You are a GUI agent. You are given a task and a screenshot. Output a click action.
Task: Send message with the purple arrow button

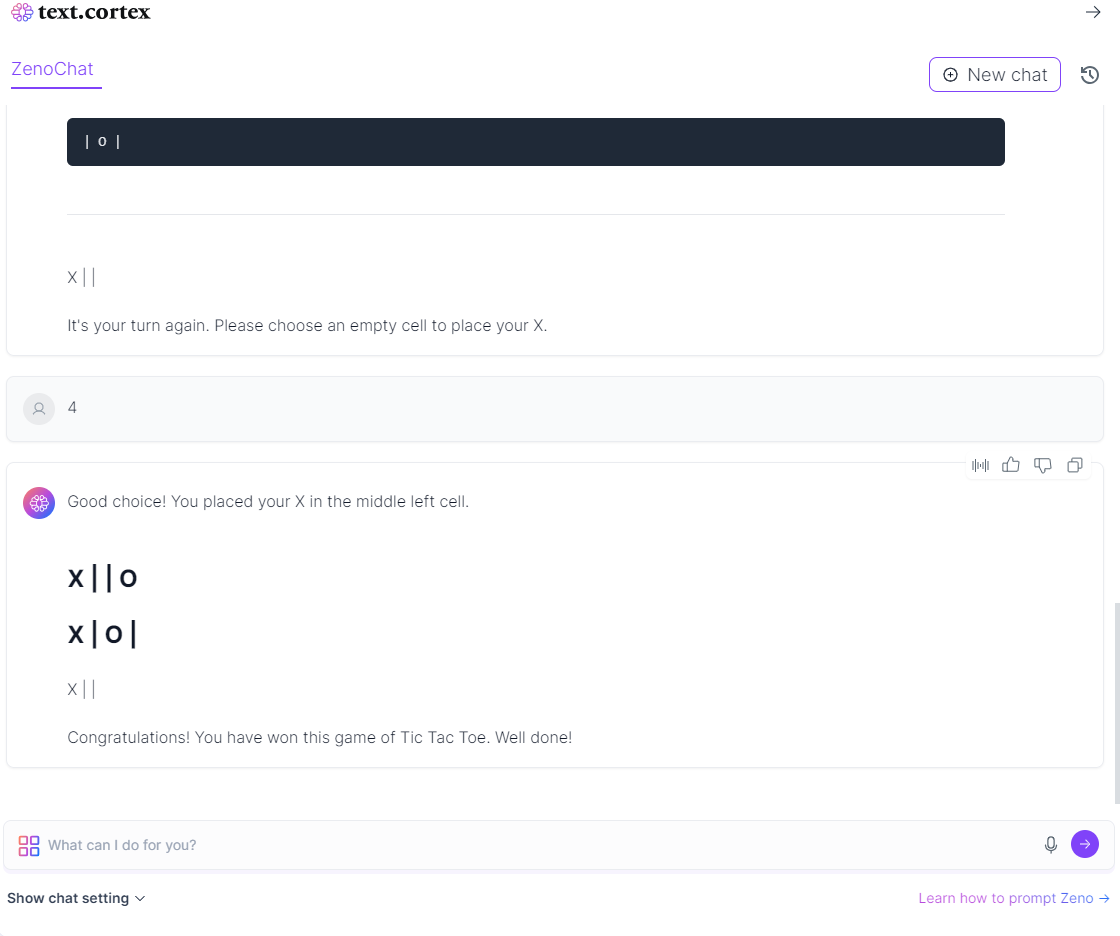pyautogui.click(x=1085, y=845)
